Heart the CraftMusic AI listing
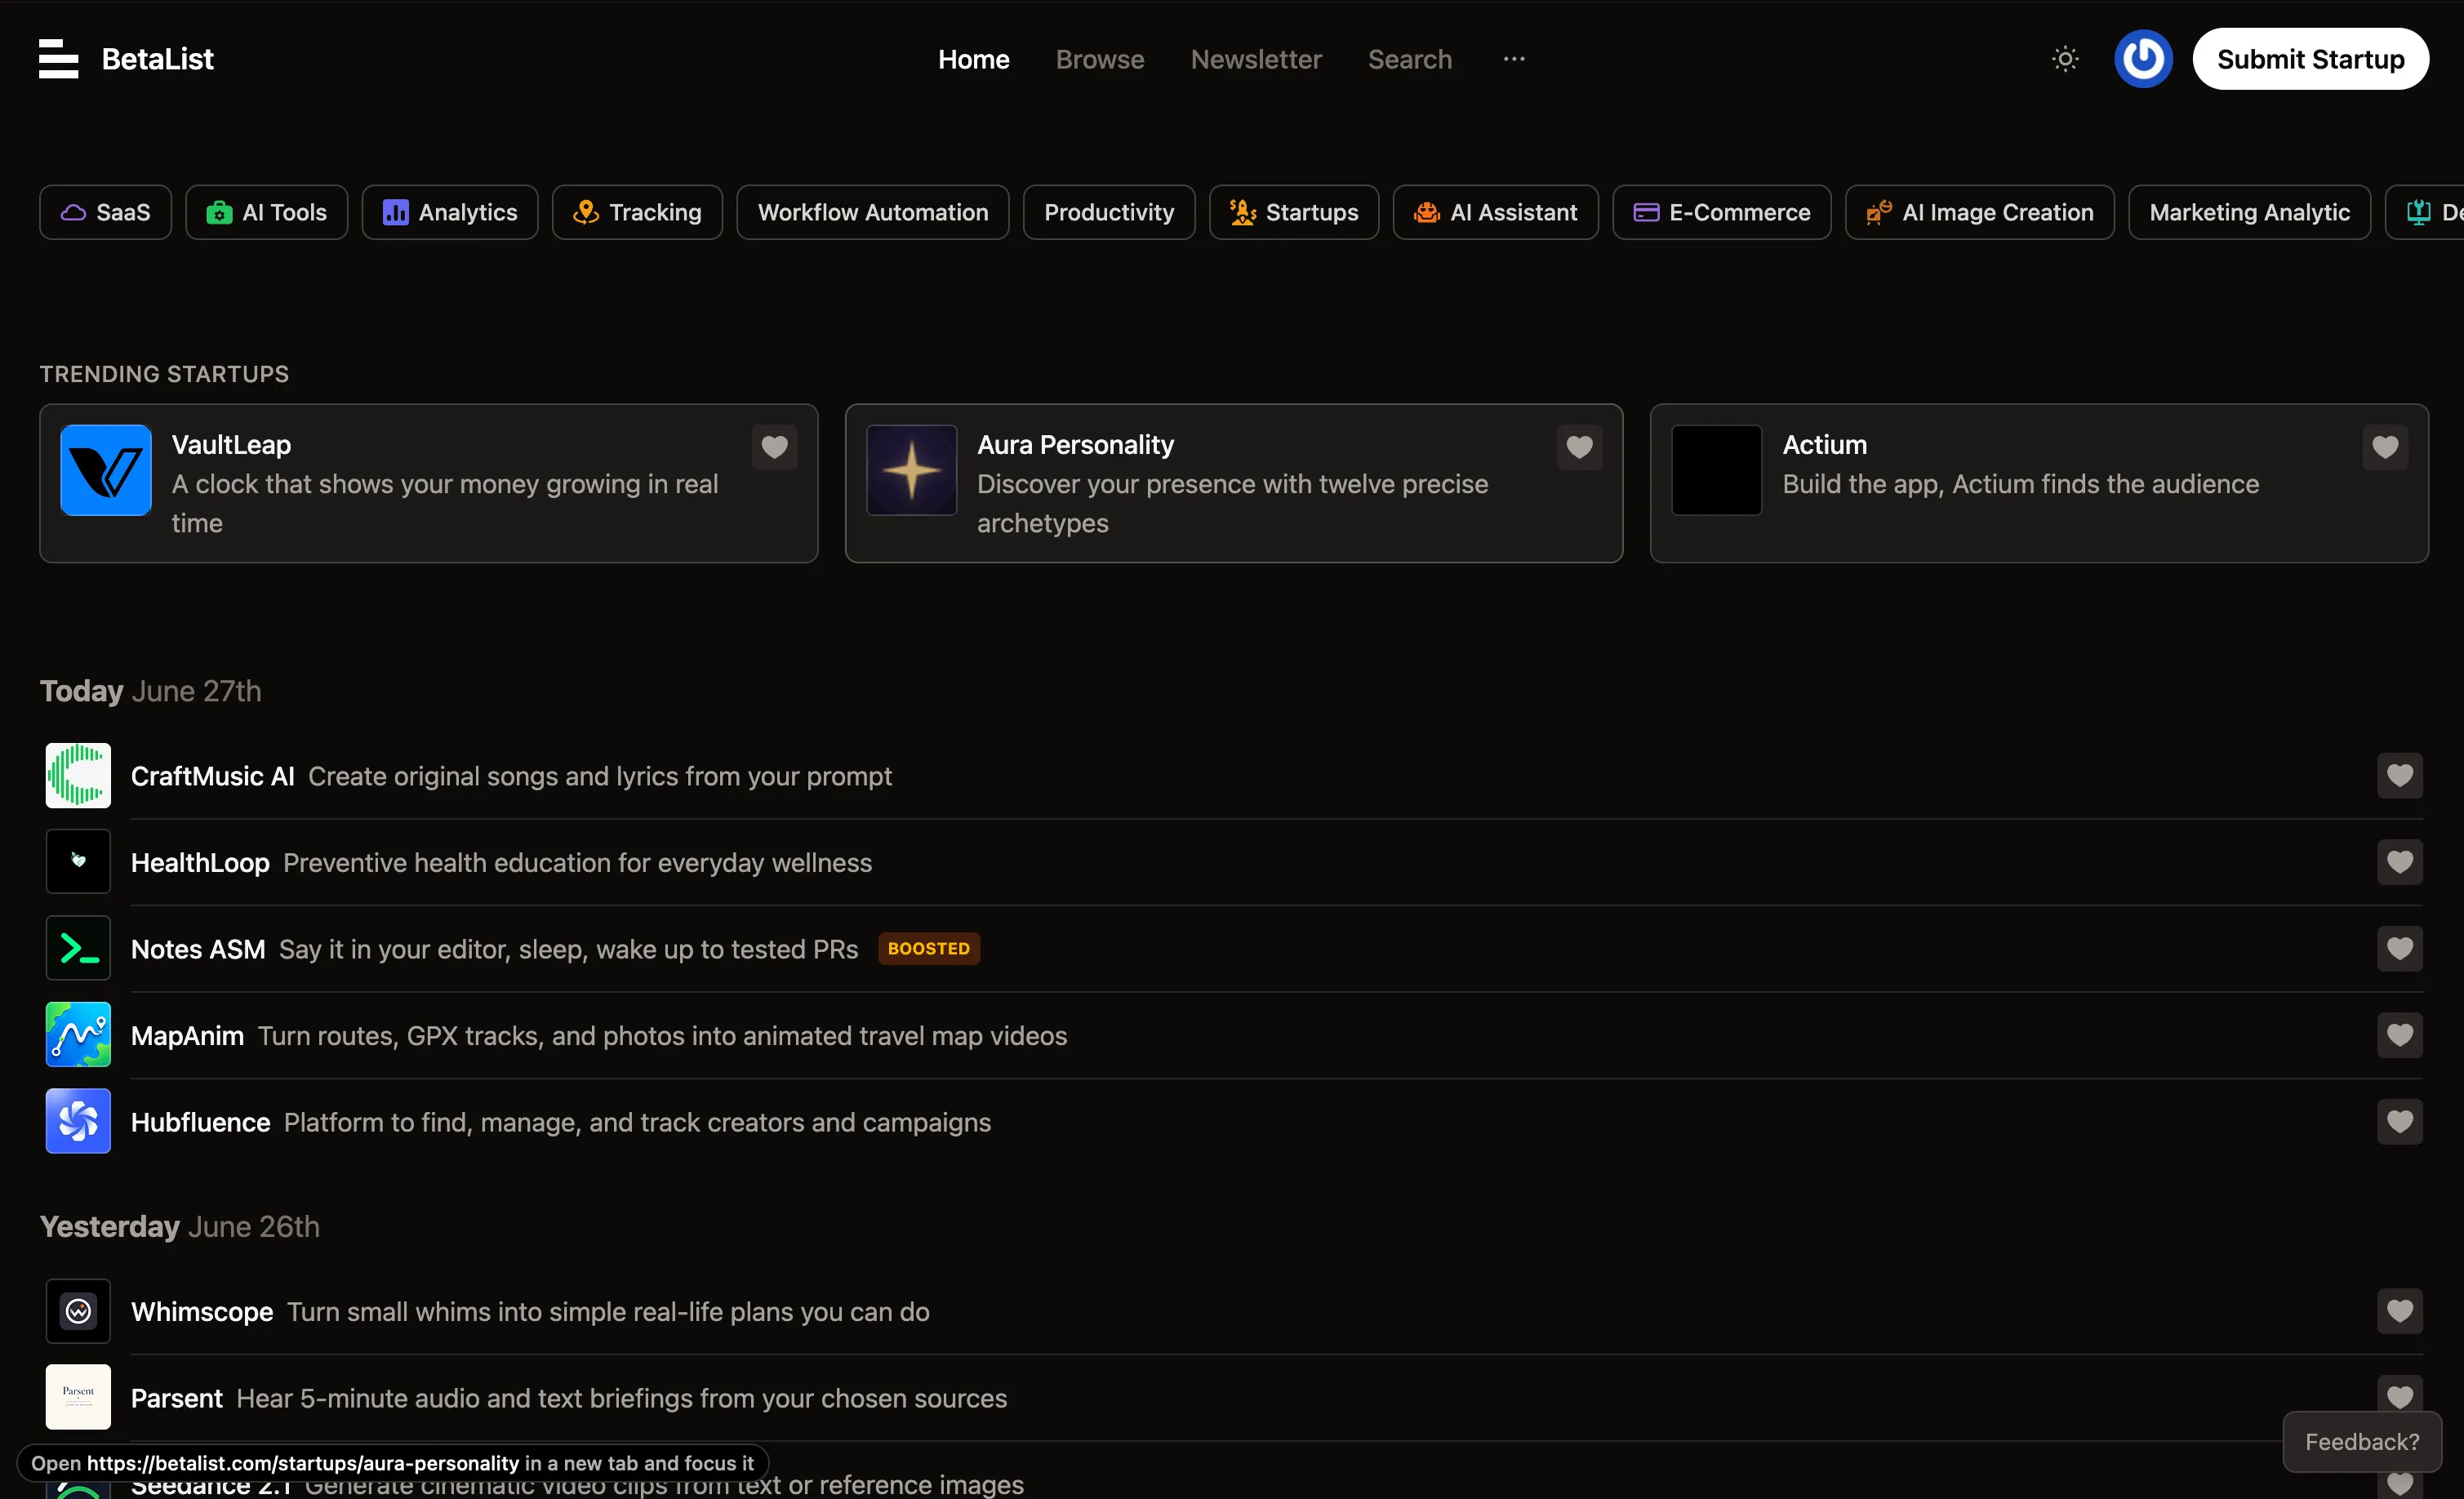Image resolution: width=2464 pixels, height=1499 pixels. click(2400, 775)
